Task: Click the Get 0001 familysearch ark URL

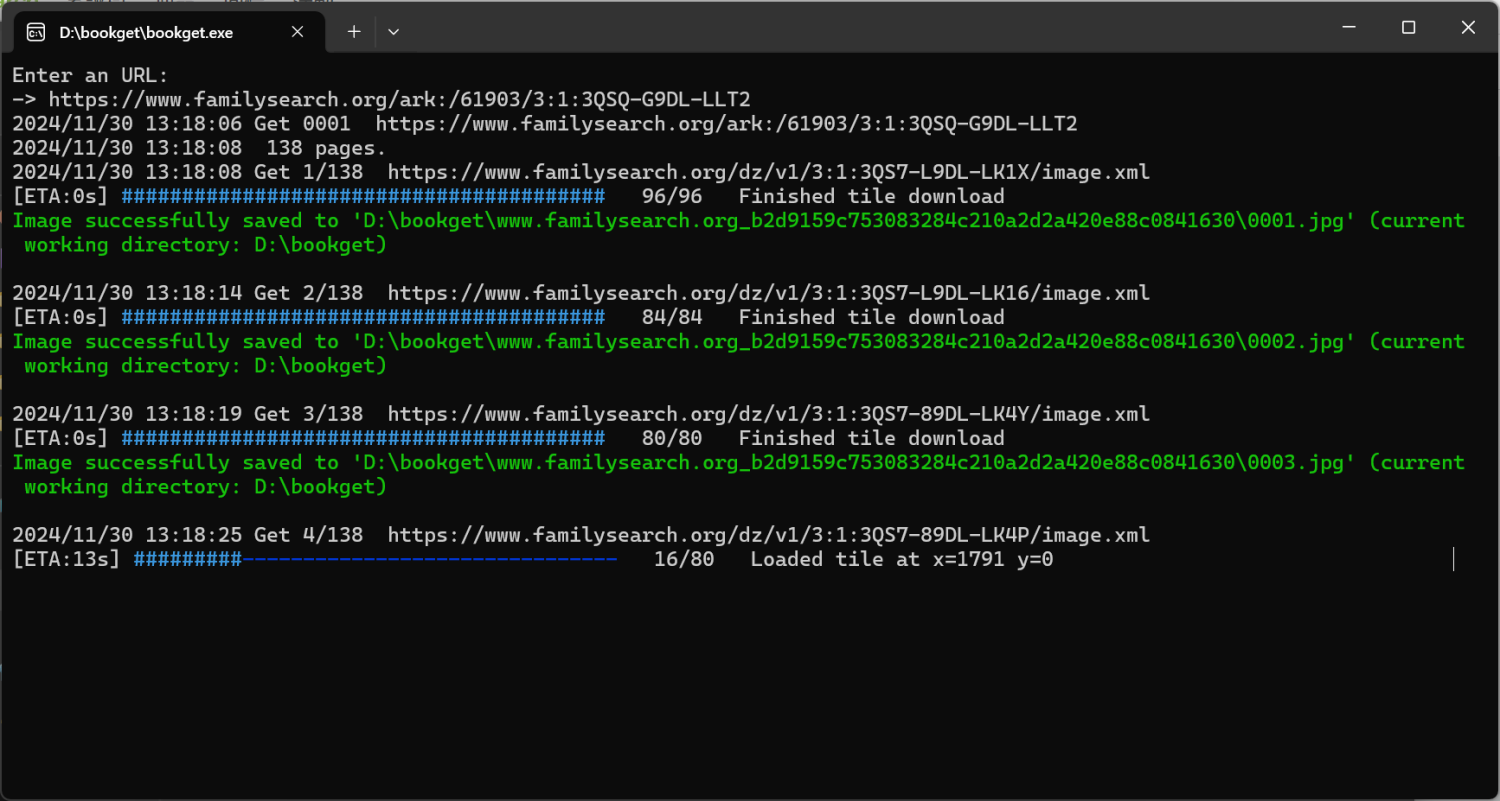Action: (x=726, y=124)
